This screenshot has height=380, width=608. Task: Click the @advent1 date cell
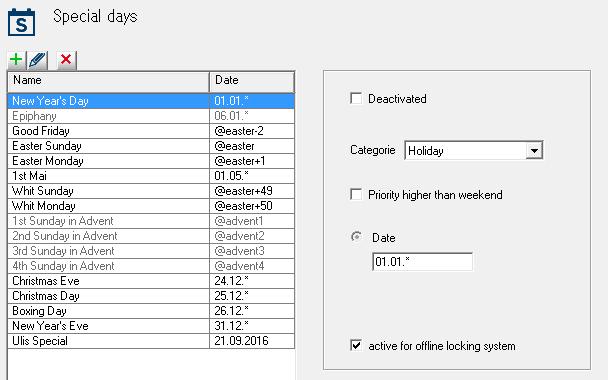click(x=252, y=221)
